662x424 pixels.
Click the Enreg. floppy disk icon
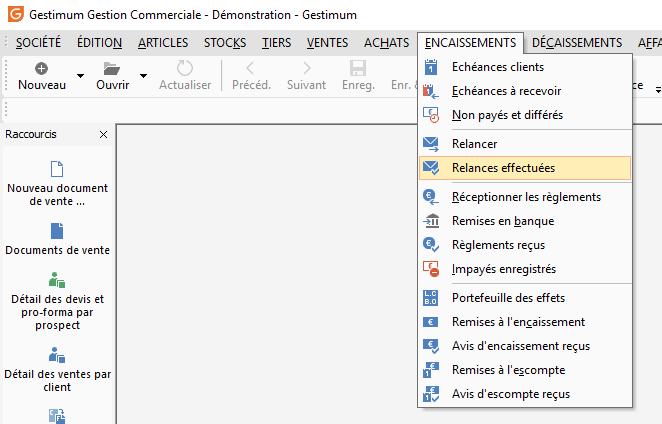point(358,68)
